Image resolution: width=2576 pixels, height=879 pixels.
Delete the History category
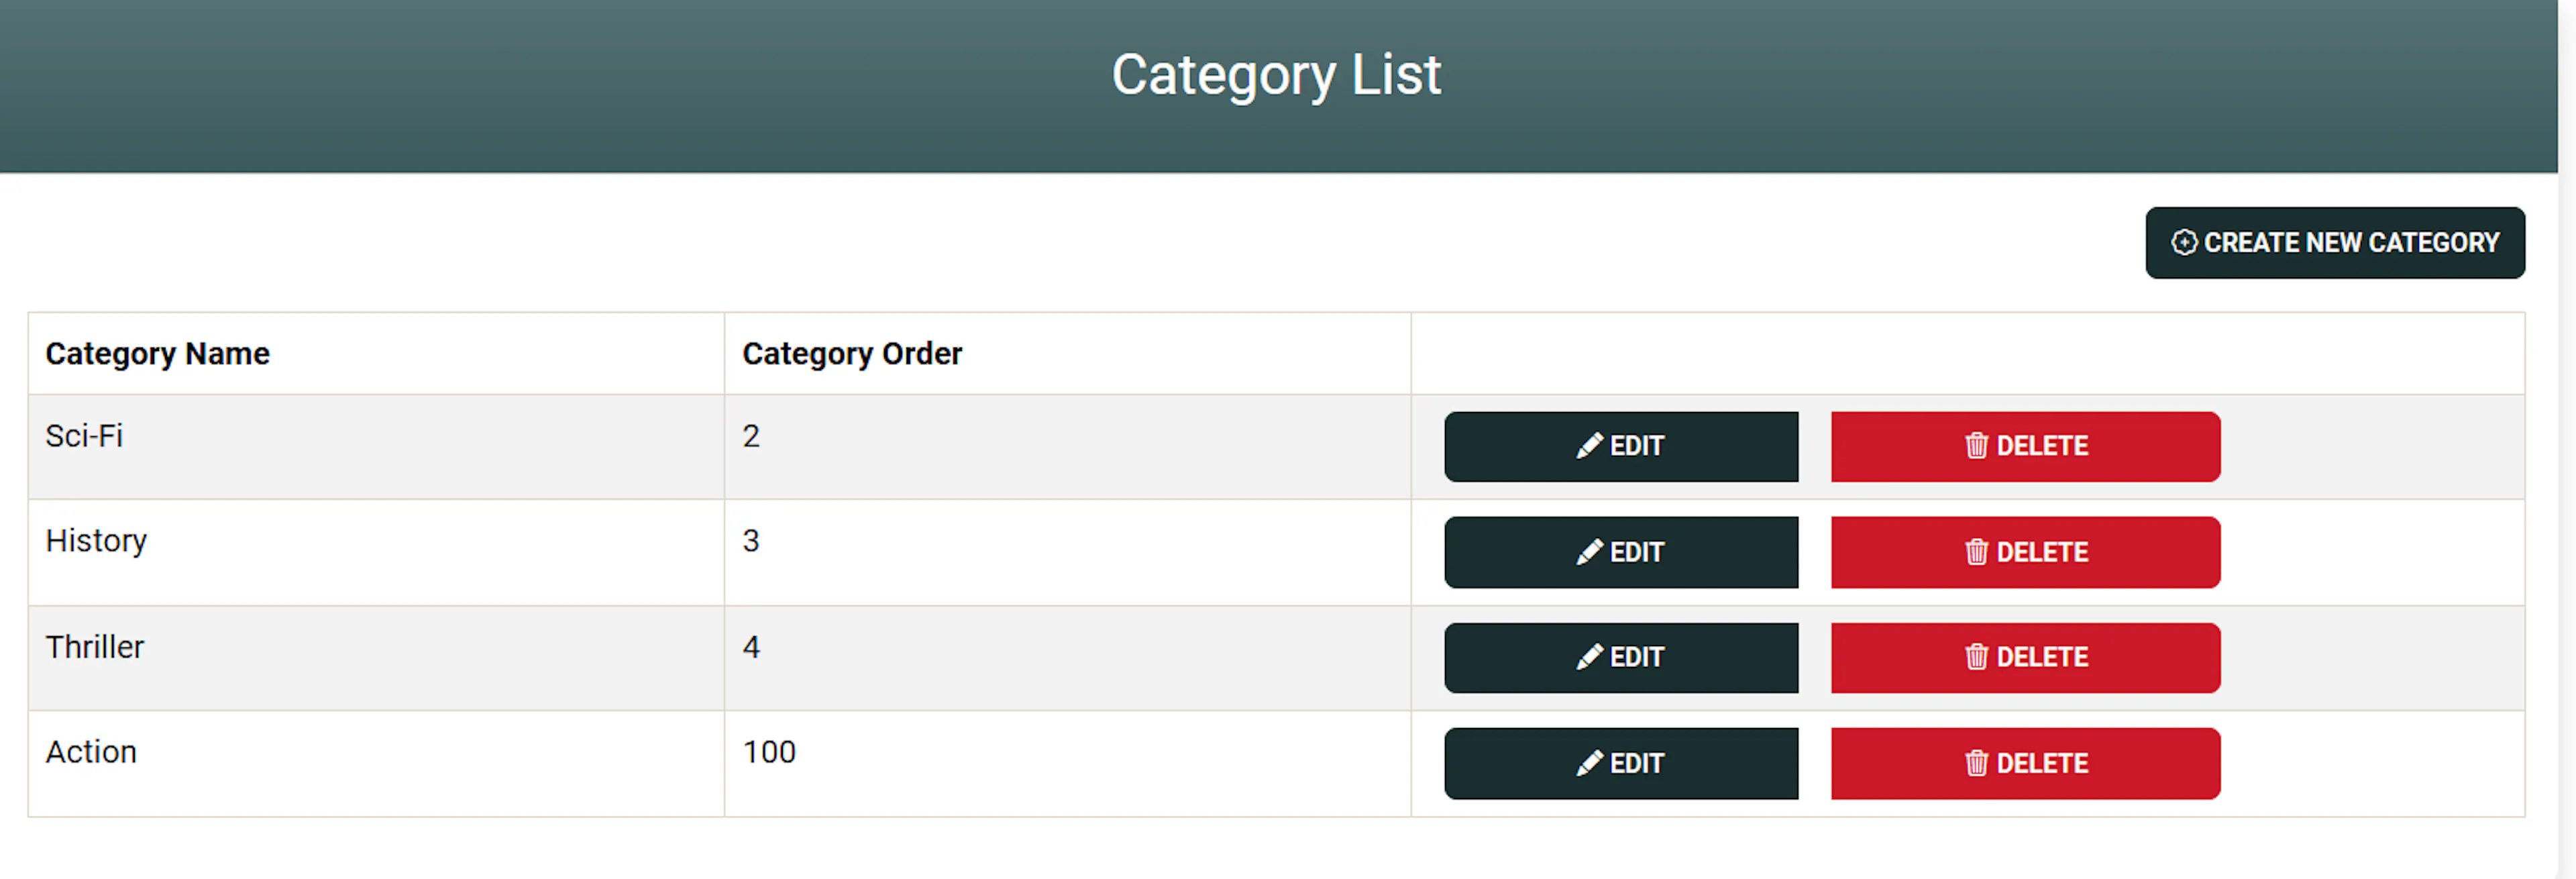(x=2025, y=552)
